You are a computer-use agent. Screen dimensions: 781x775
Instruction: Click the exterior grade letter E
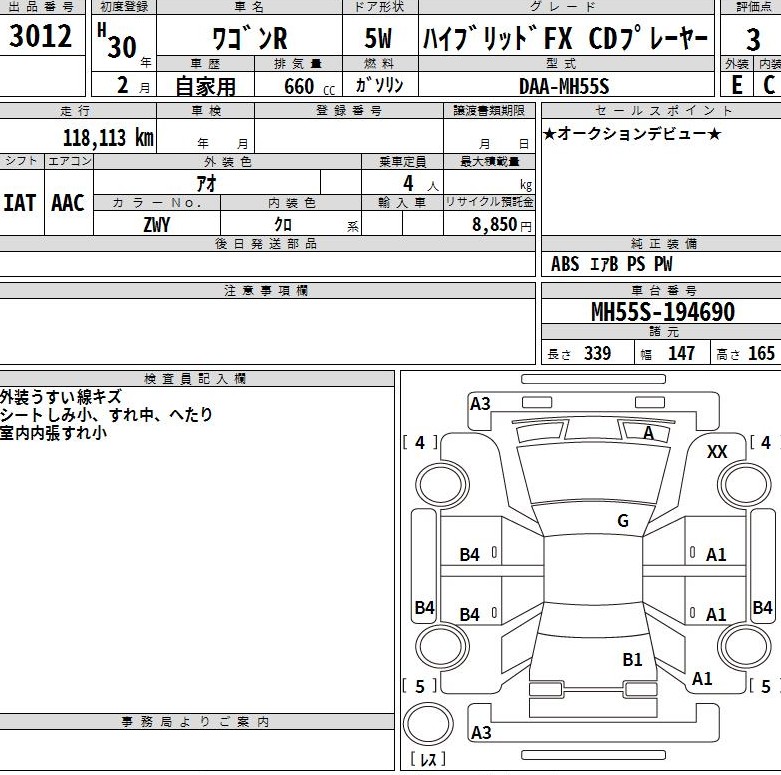pos(737,85)
